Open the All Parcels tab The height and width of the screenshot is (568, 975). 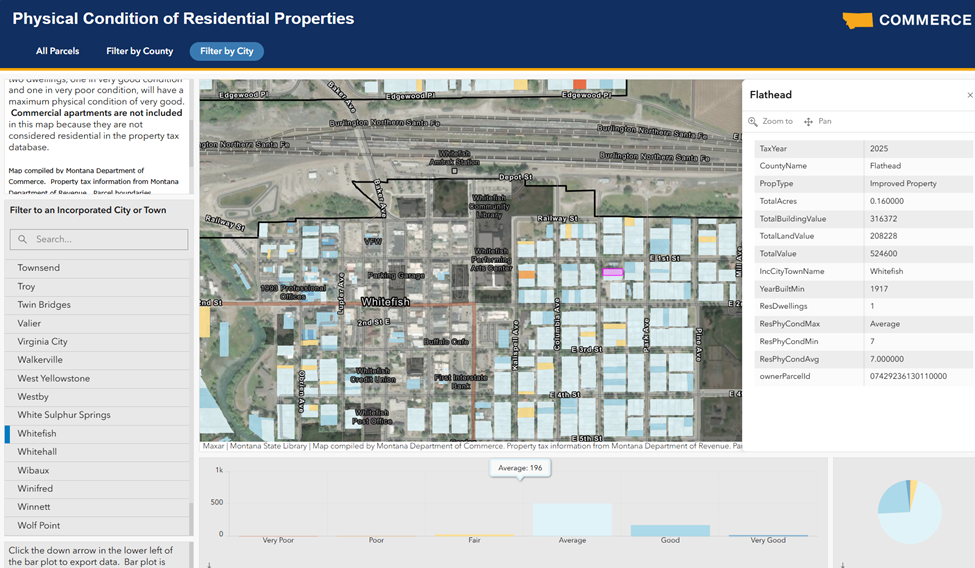point(57,51)
